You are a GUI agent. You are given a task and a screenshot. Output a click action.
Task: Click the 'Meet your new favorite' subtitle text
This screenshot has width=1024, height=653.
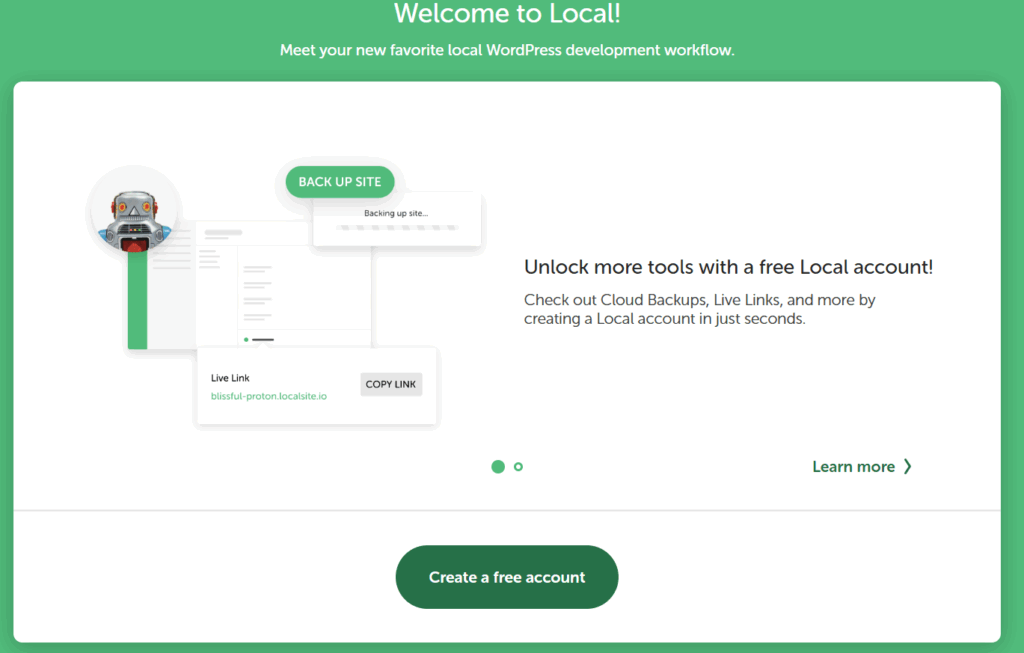click(x=507, y=50)
